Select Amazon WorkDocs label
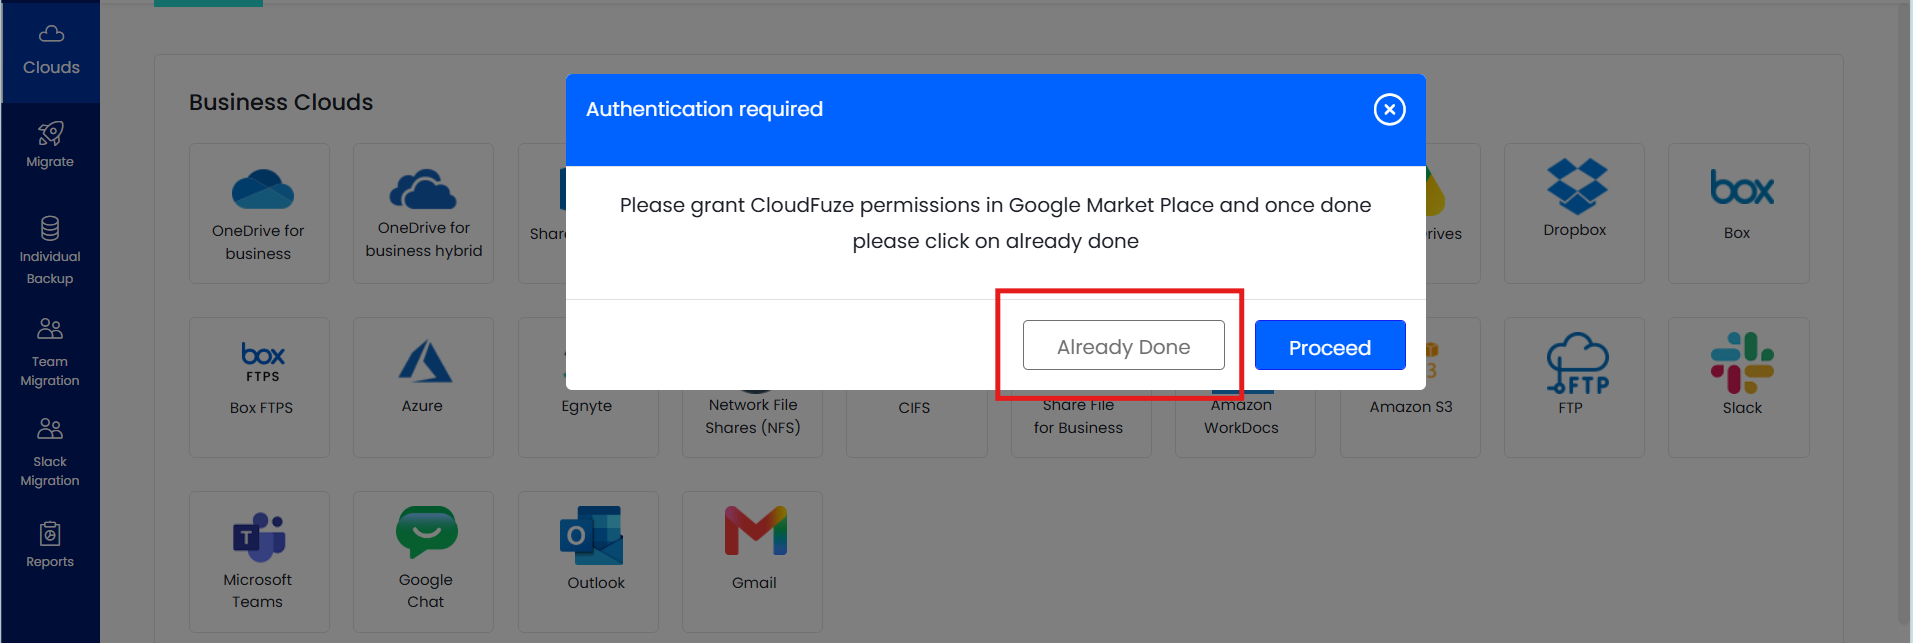 [x=1241, y=416]
